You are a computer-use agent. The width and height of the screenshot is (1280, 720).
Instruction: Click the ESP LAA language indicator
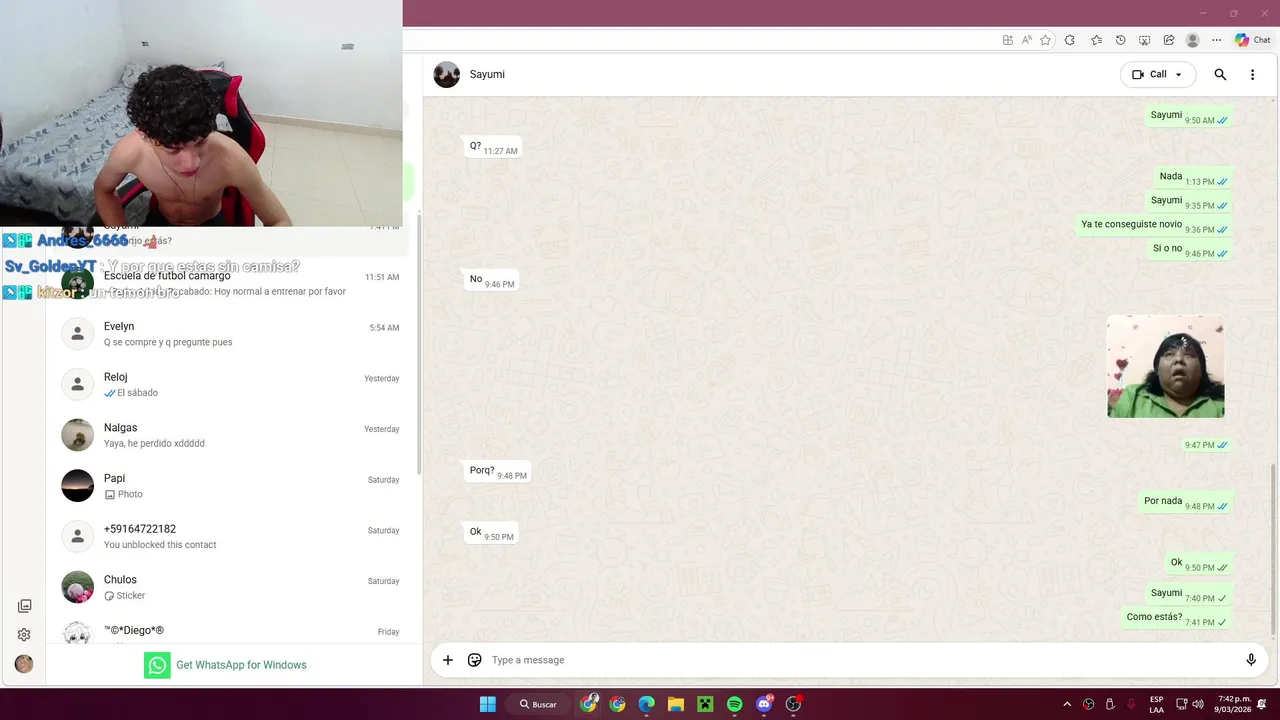tap(1156, 704)
